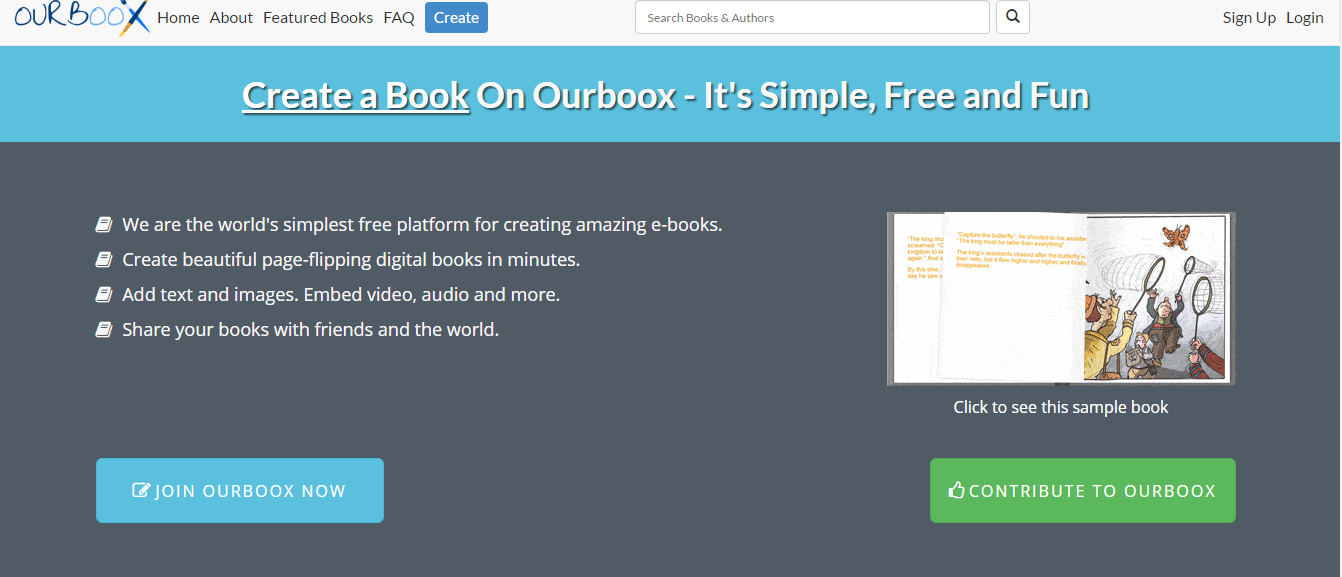1342x577 pixels.
Task: Click book icon beside 'world's simplest free platform'
Action: tap(104, 224)
